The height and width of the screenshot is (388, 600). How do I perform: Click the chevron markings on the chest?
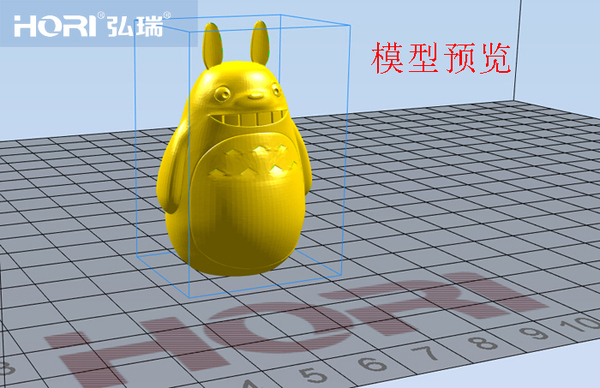252,161
